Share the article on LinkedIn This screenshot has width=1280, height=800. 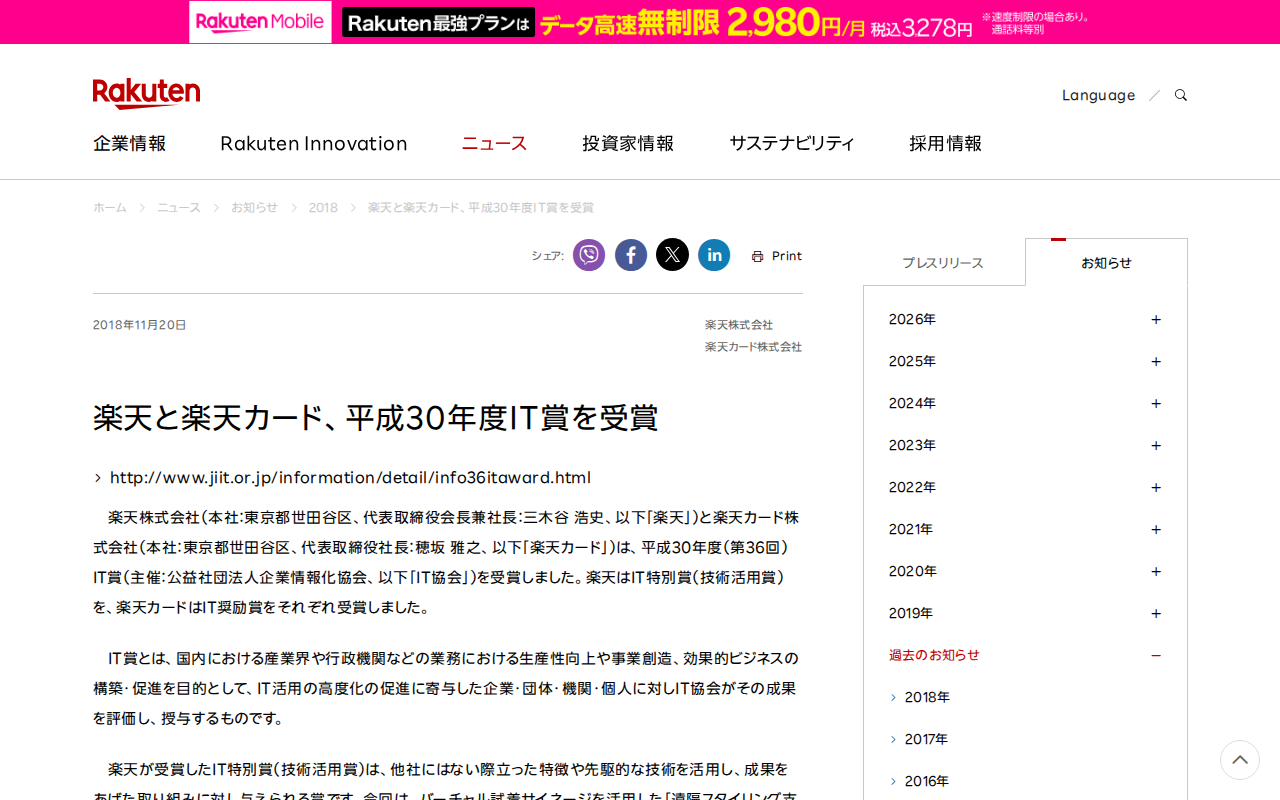point(714,255)
